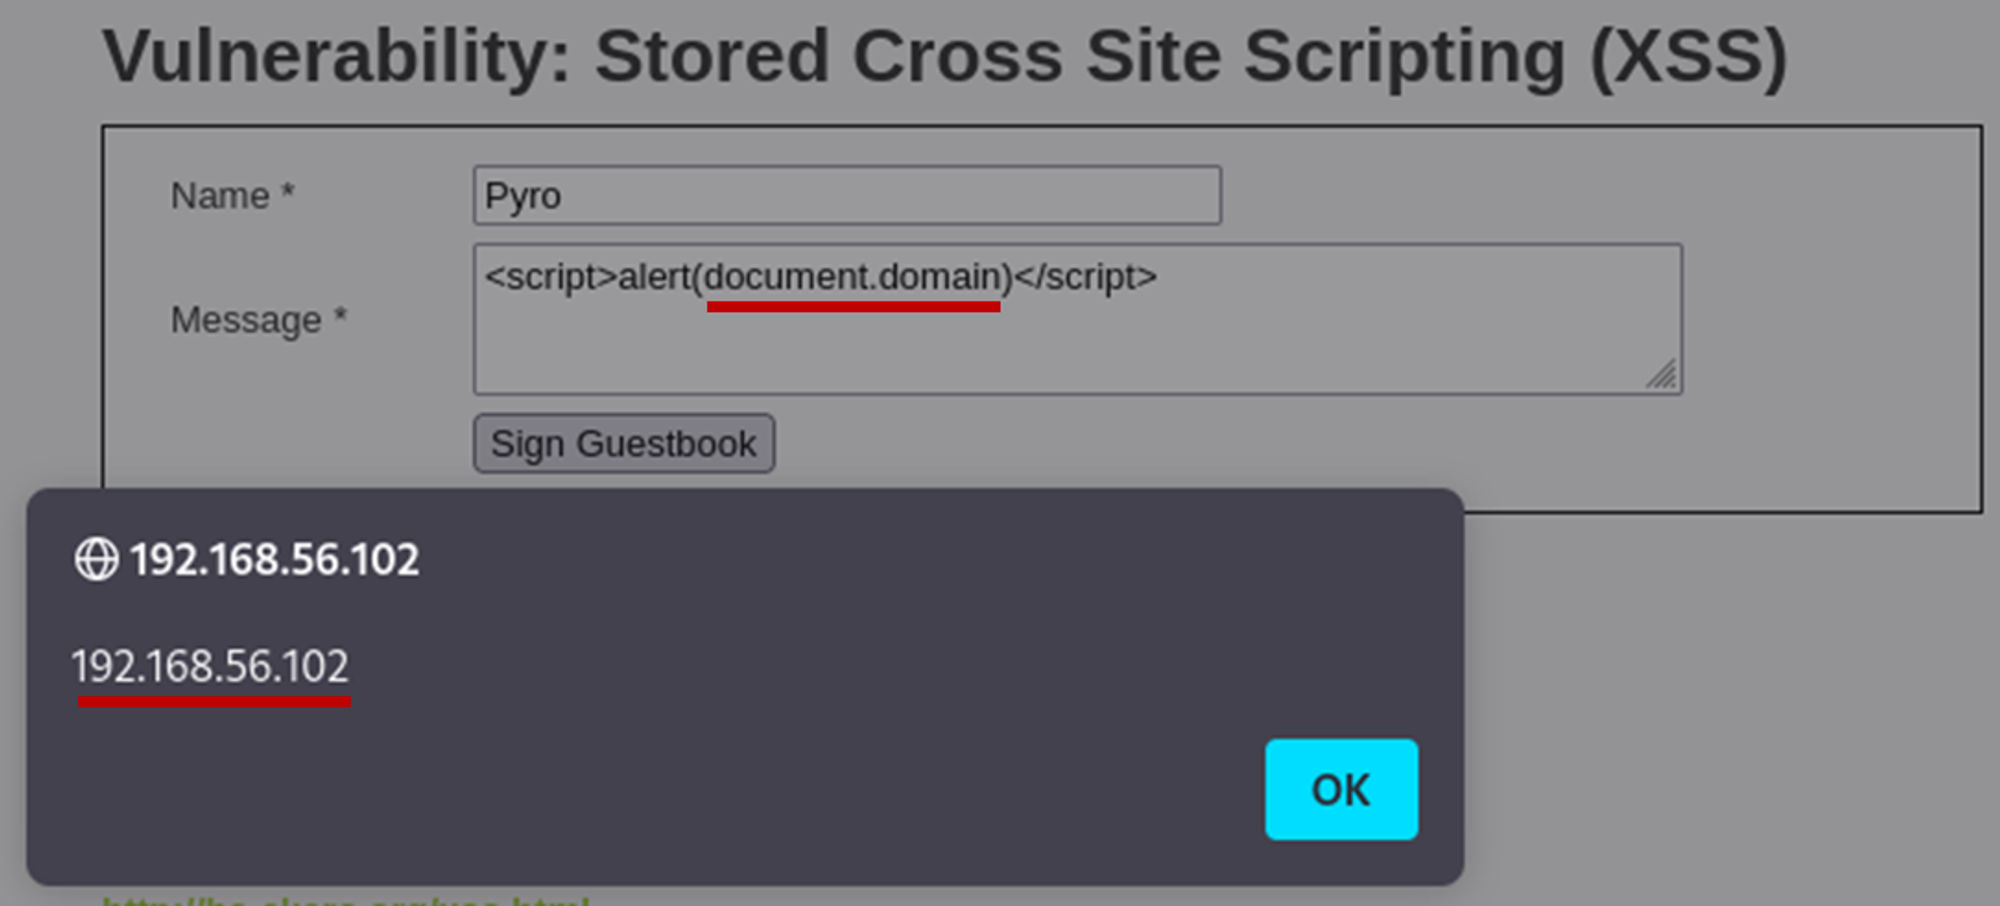
Task: Click OK in the alert dialog
Action: (1341, 789)
